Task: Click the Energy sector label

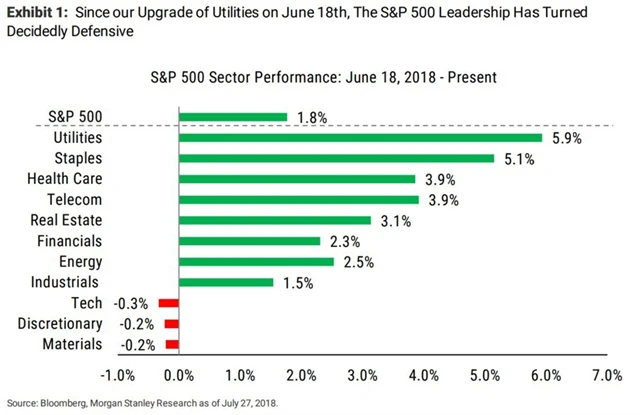Action: pyautogui.click(x=78, y=261)
